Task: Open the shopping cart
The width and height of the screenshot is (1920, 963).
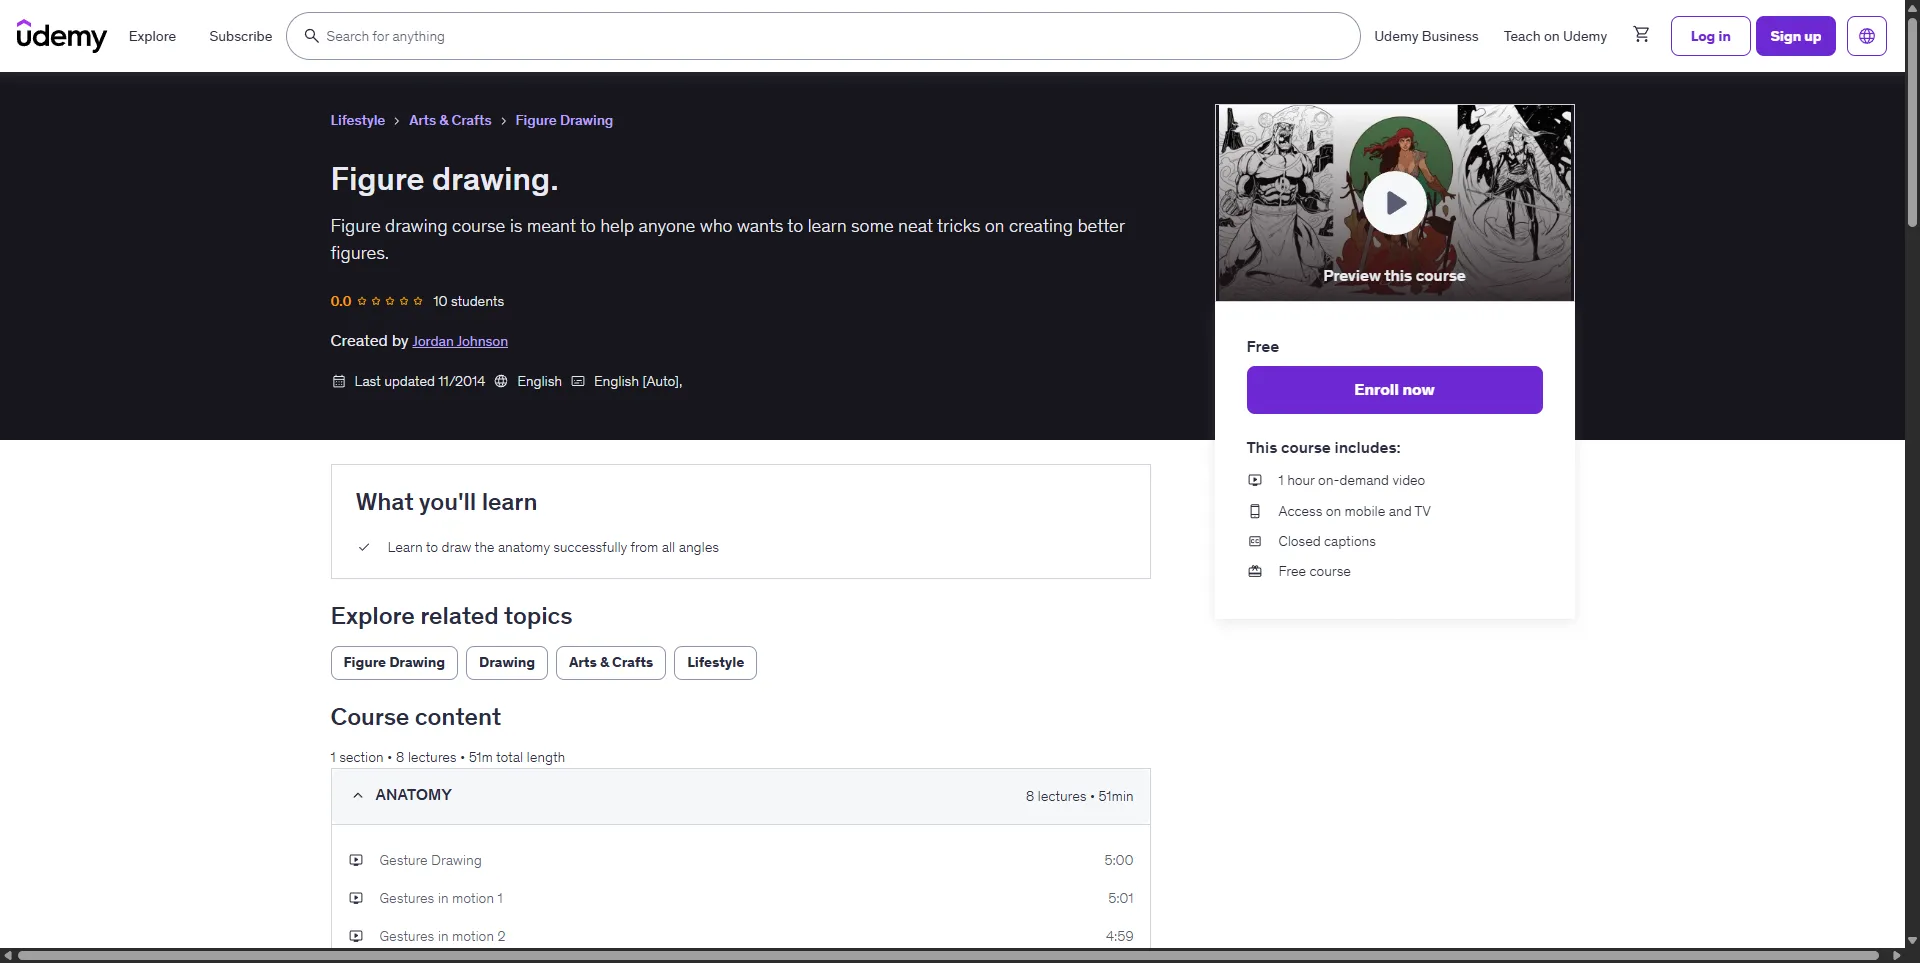Action: pyautogui.click(x=1641, y=35)
